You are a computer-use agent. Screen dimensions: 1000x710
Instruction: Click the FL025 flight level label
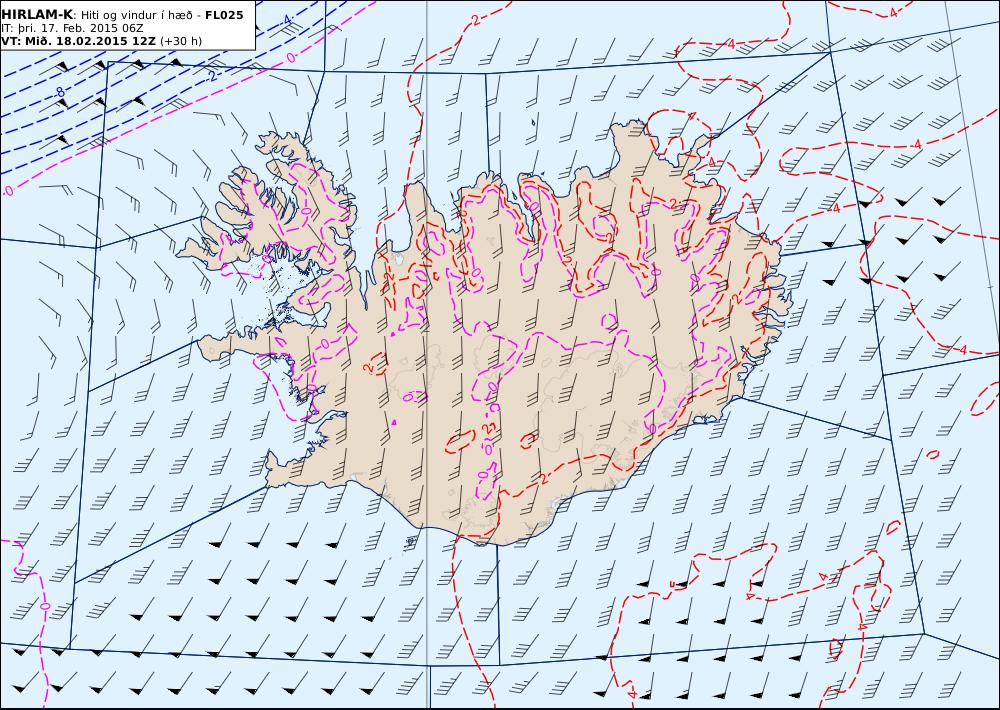click(224, 15)
